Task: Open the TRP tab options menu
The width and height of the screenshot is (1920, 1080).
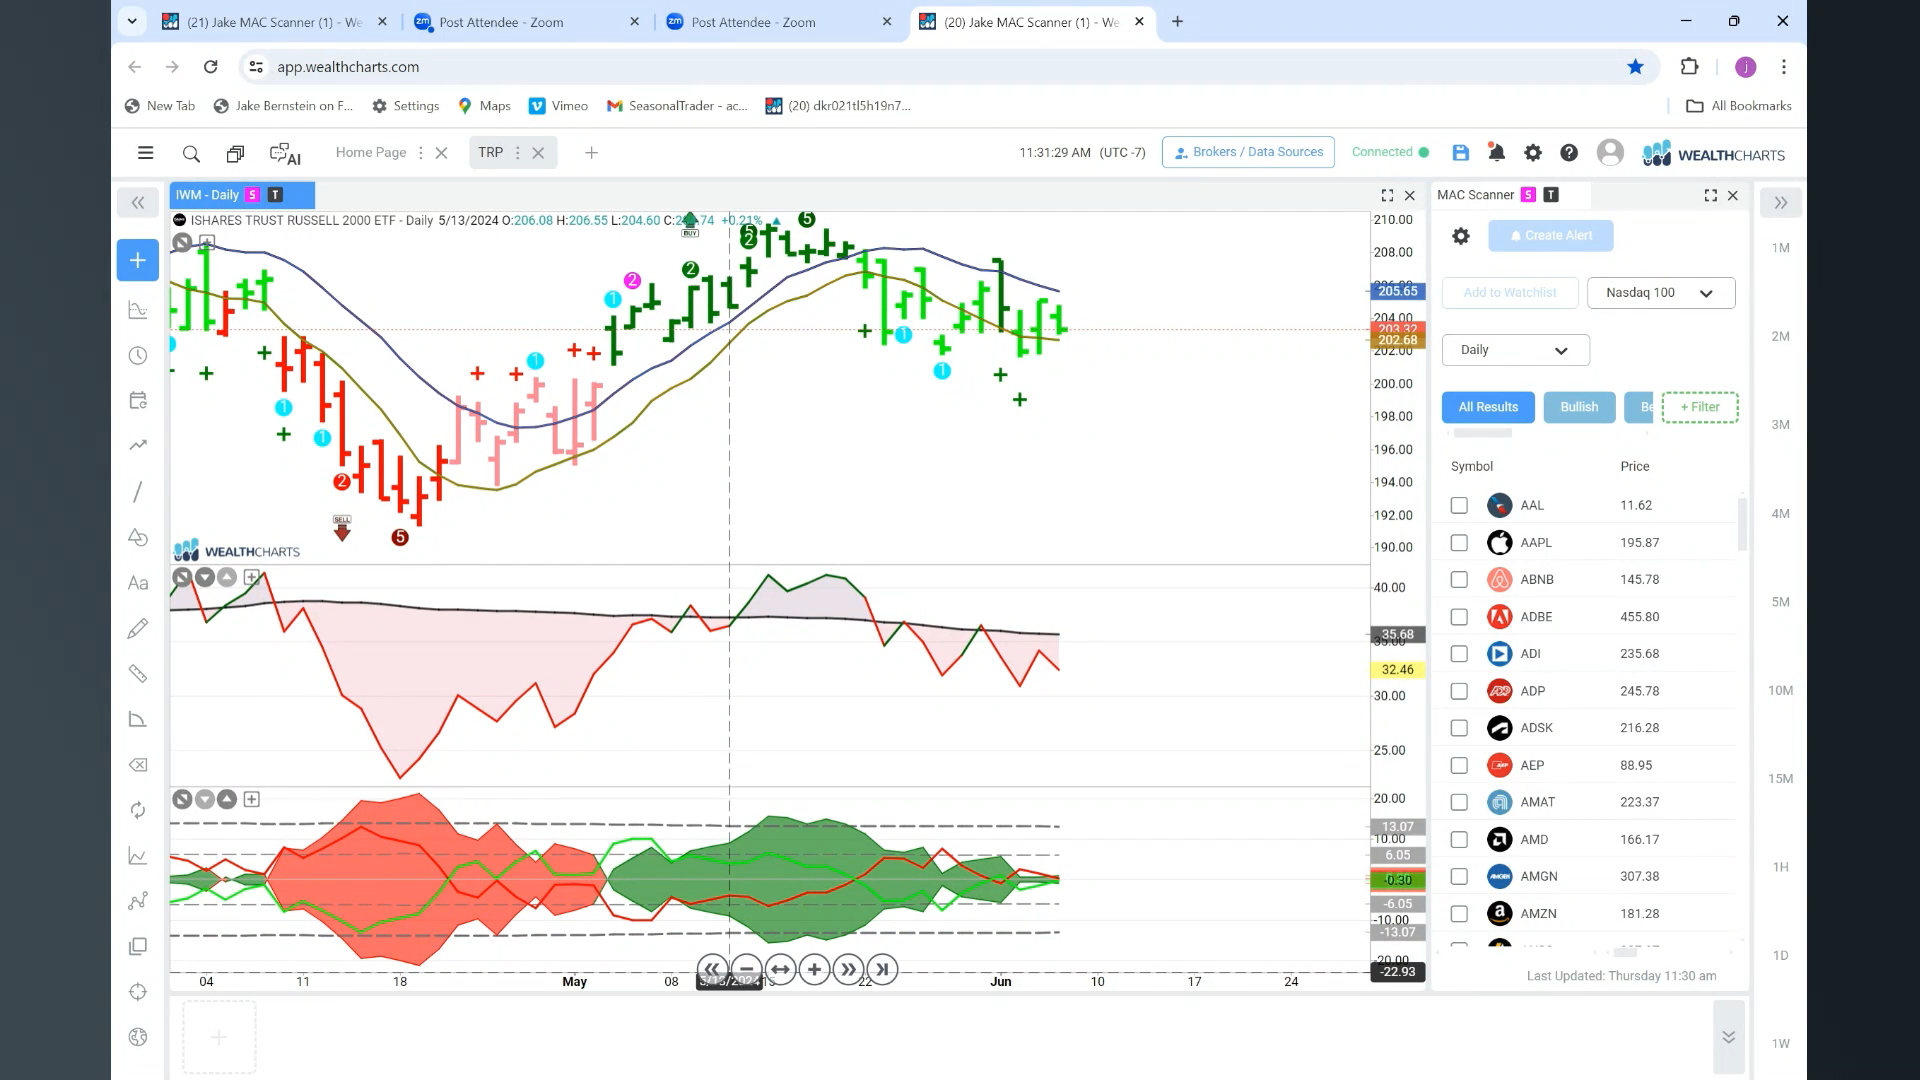Action: (517, 153)
